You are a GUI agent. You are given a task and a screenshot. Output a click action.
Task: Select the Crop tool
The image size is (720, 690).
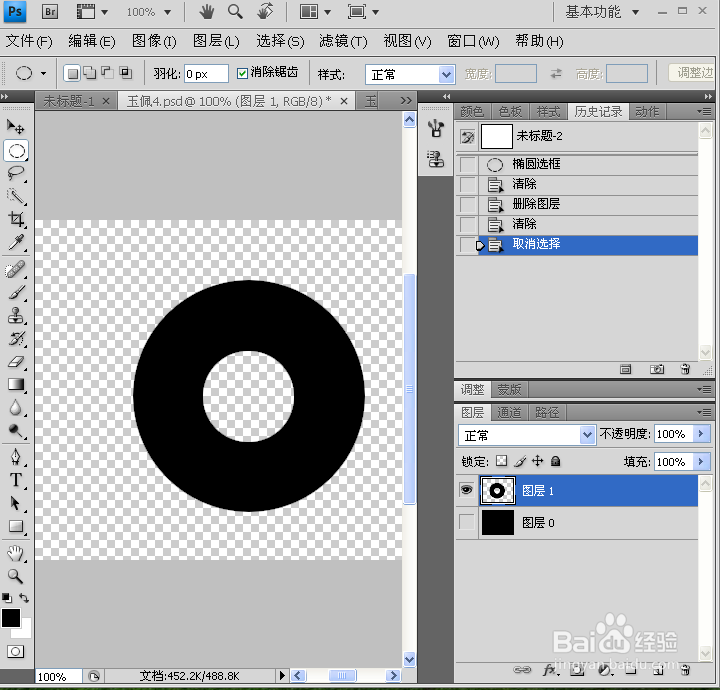tap(16, 219)
